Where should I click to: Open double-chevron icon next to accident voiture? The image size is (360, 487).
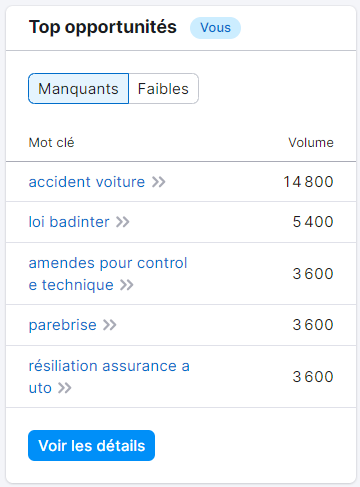click(159, 182)
